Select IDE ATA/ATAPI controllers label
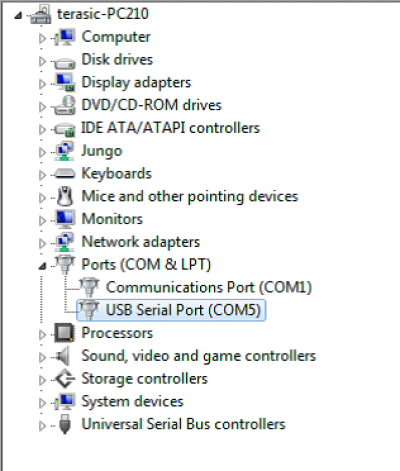Image resolution: width=400 pixels, height=471 pixels. point(171,128)
